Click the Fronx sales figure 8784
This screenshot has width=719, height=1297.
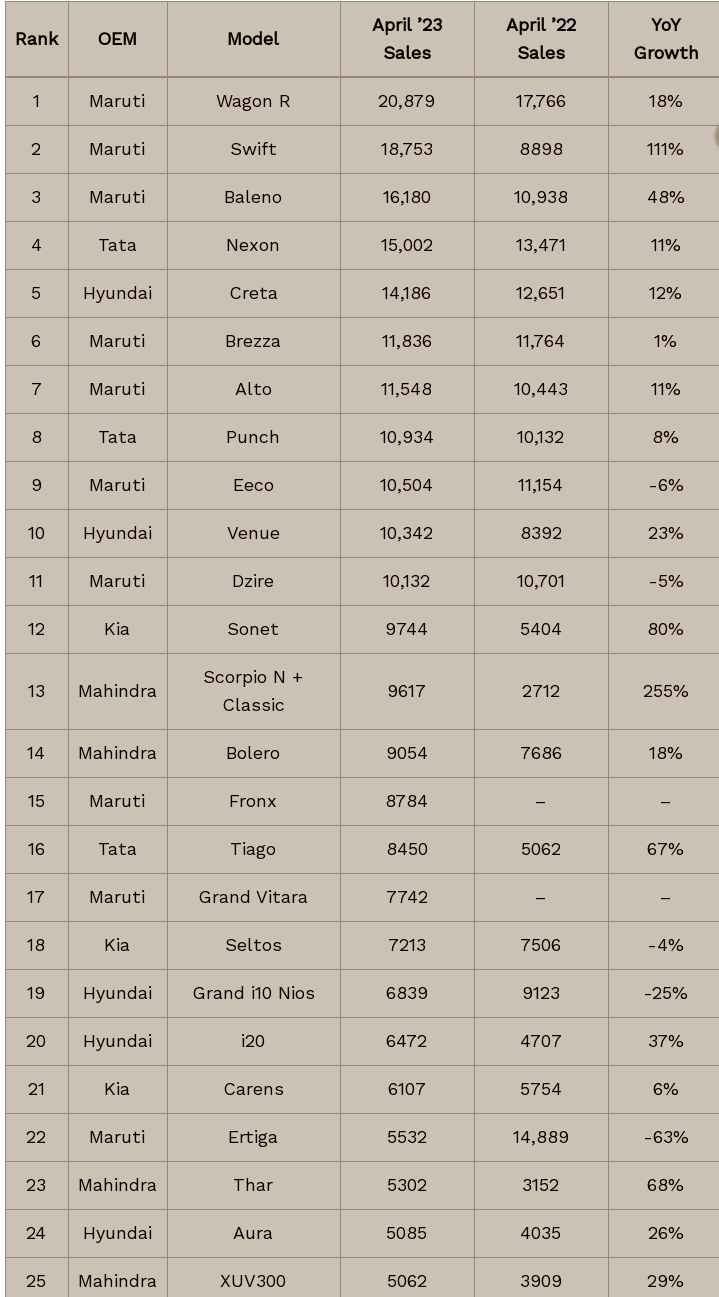pos(407,801)
